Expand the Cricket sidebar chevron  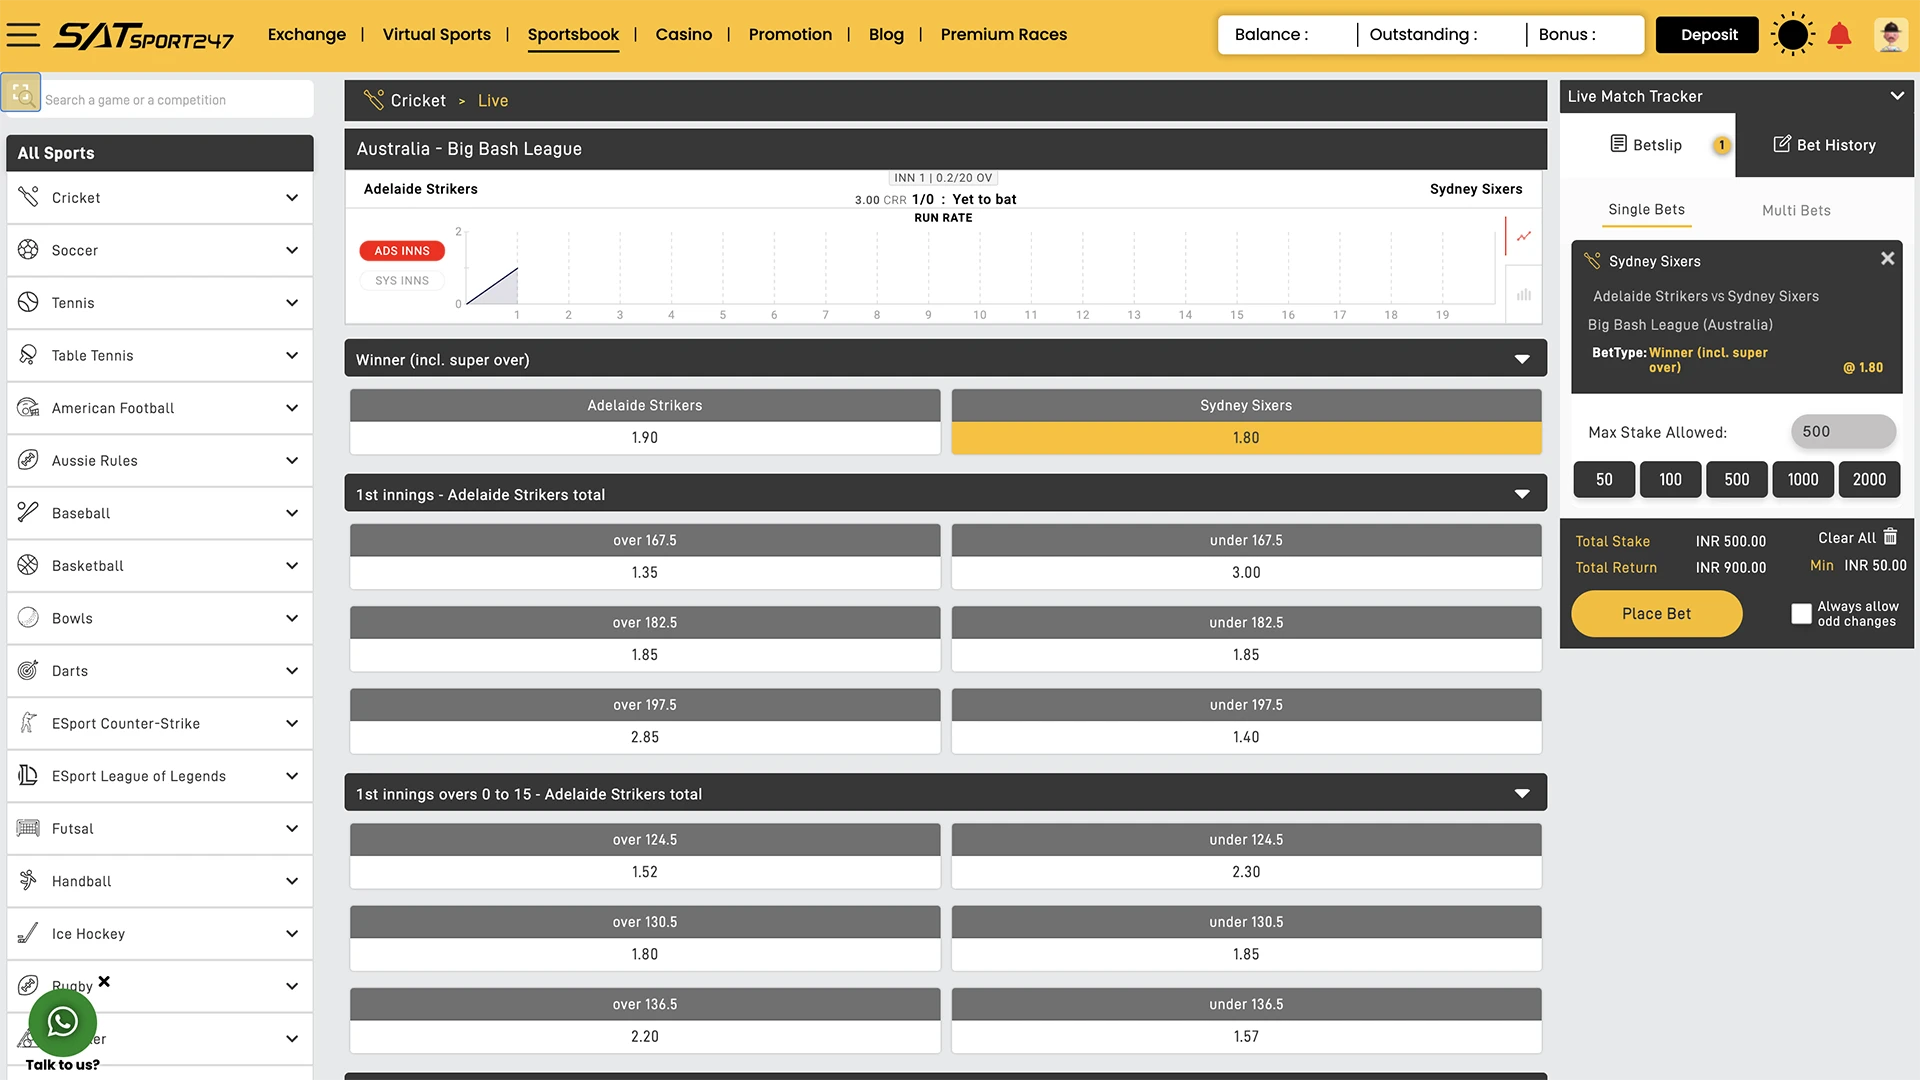click(x=292, y=198)
